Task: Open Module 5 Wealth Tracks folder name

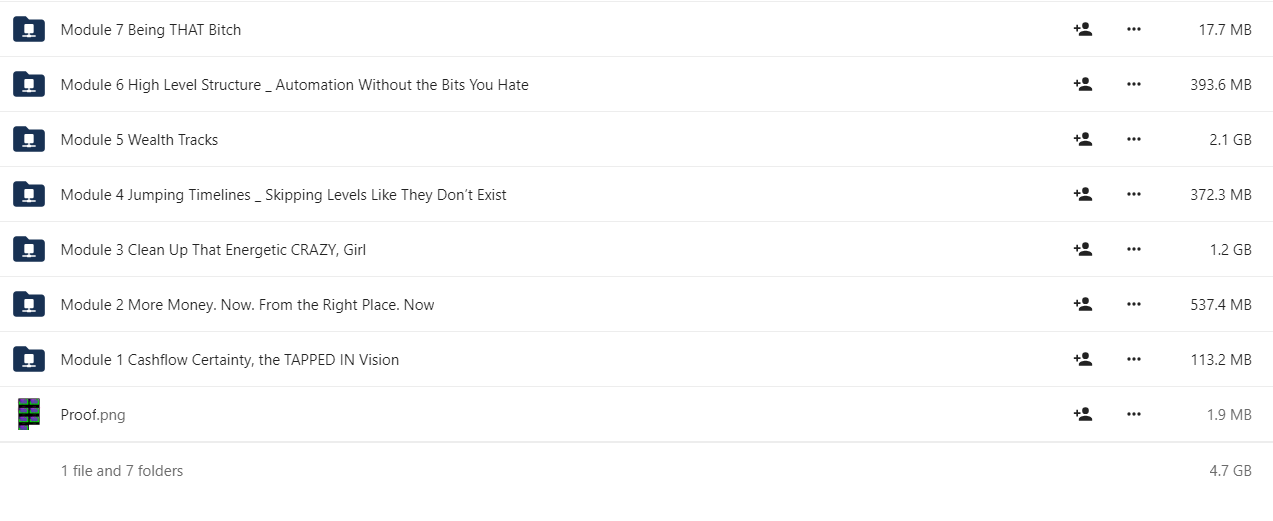Action: 139,140
